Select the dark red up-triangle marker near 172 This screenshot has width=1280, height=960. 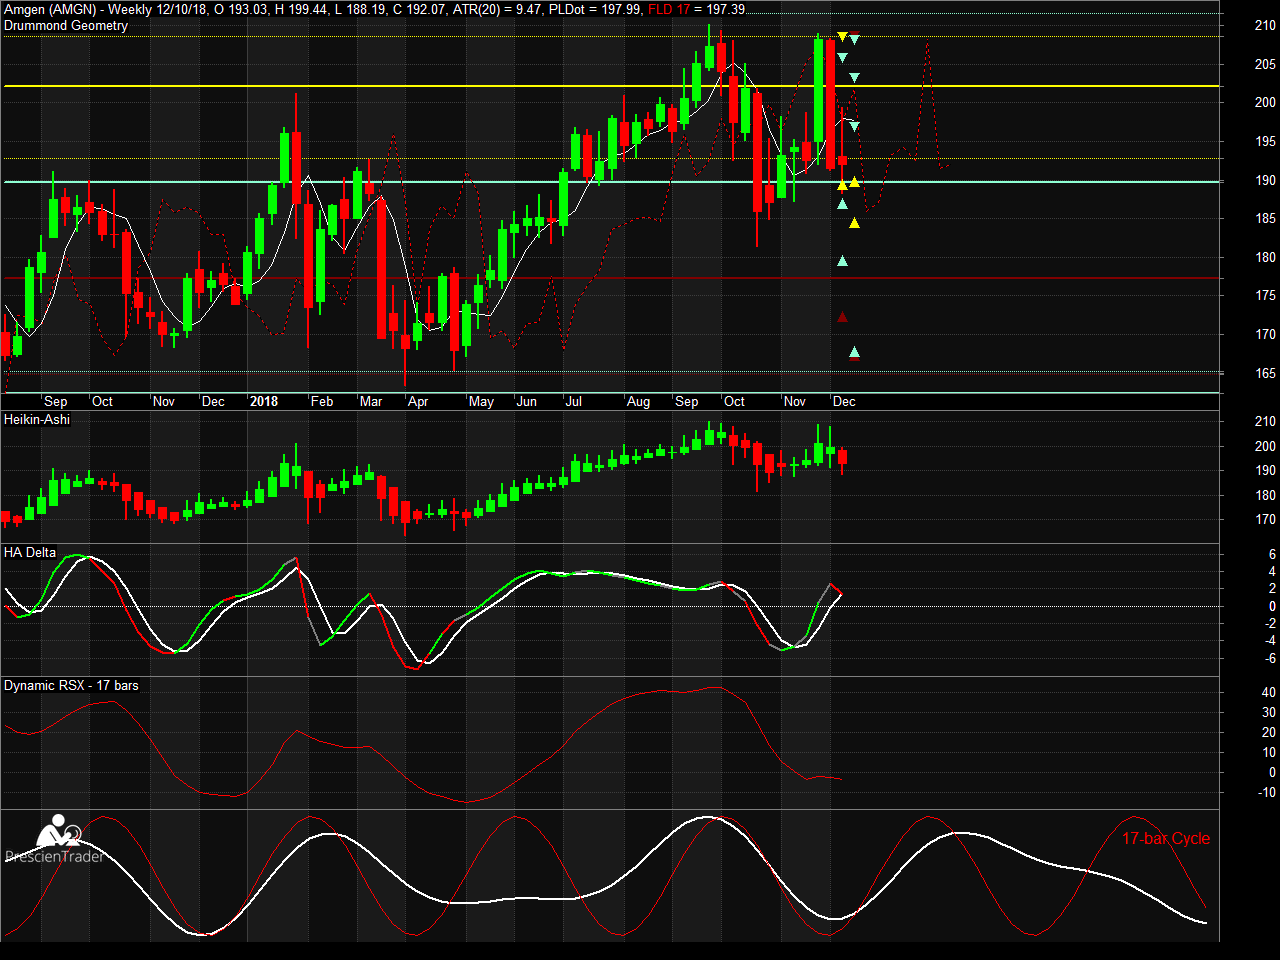[x=842, y=317]
